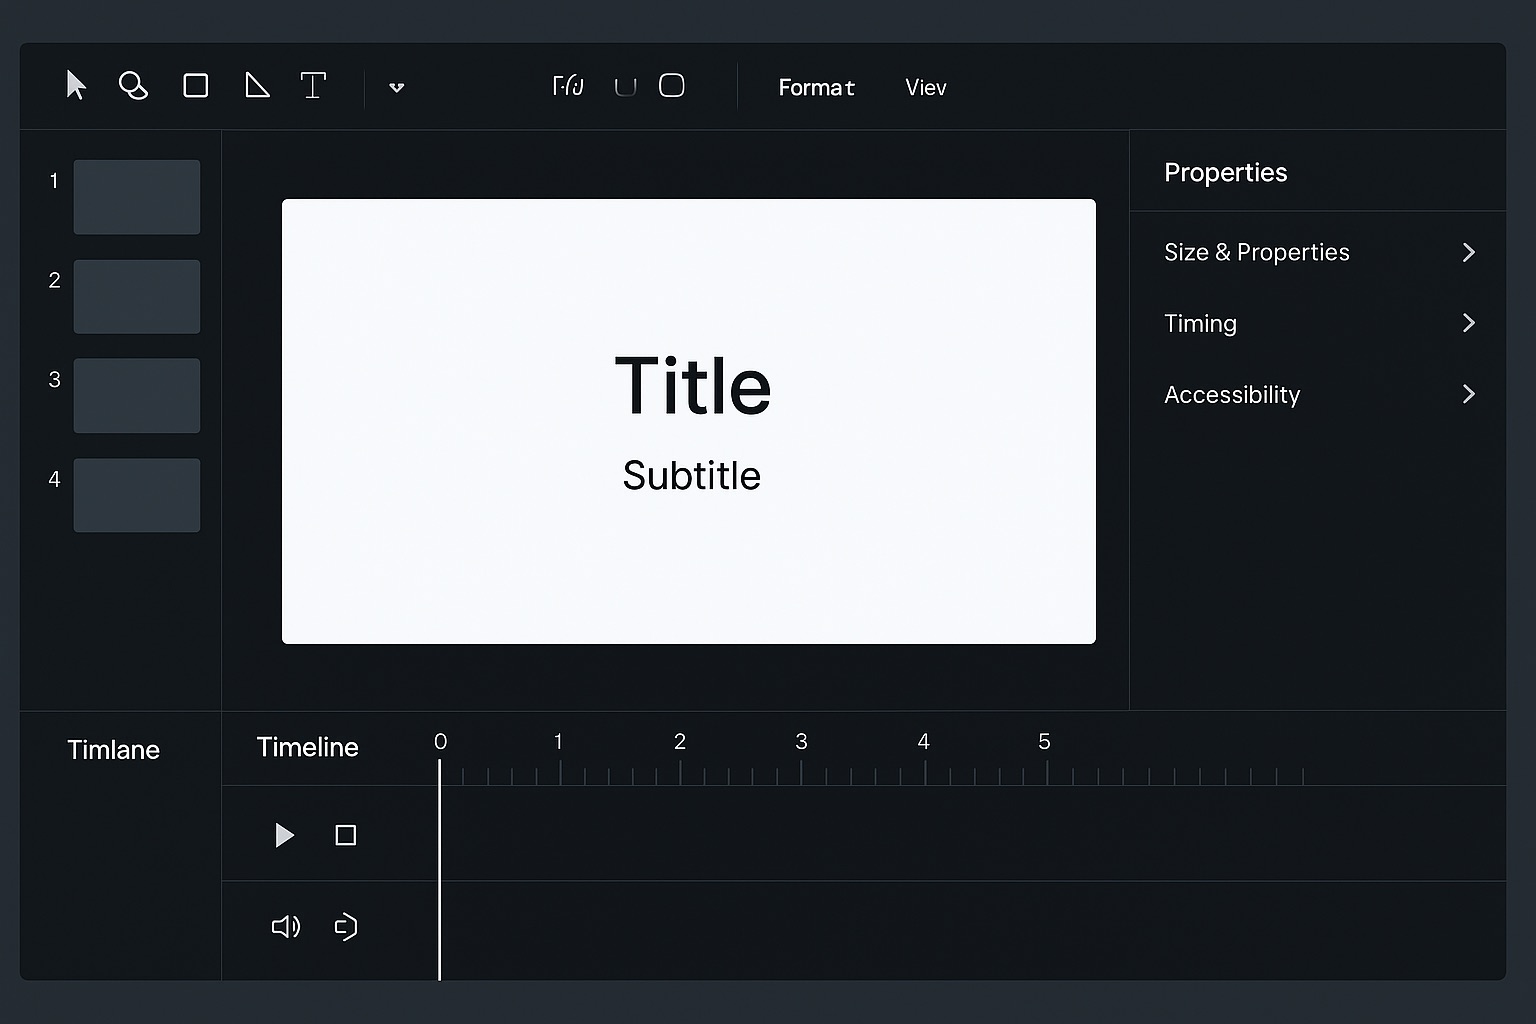Open the Format menu

pos(816,88)
